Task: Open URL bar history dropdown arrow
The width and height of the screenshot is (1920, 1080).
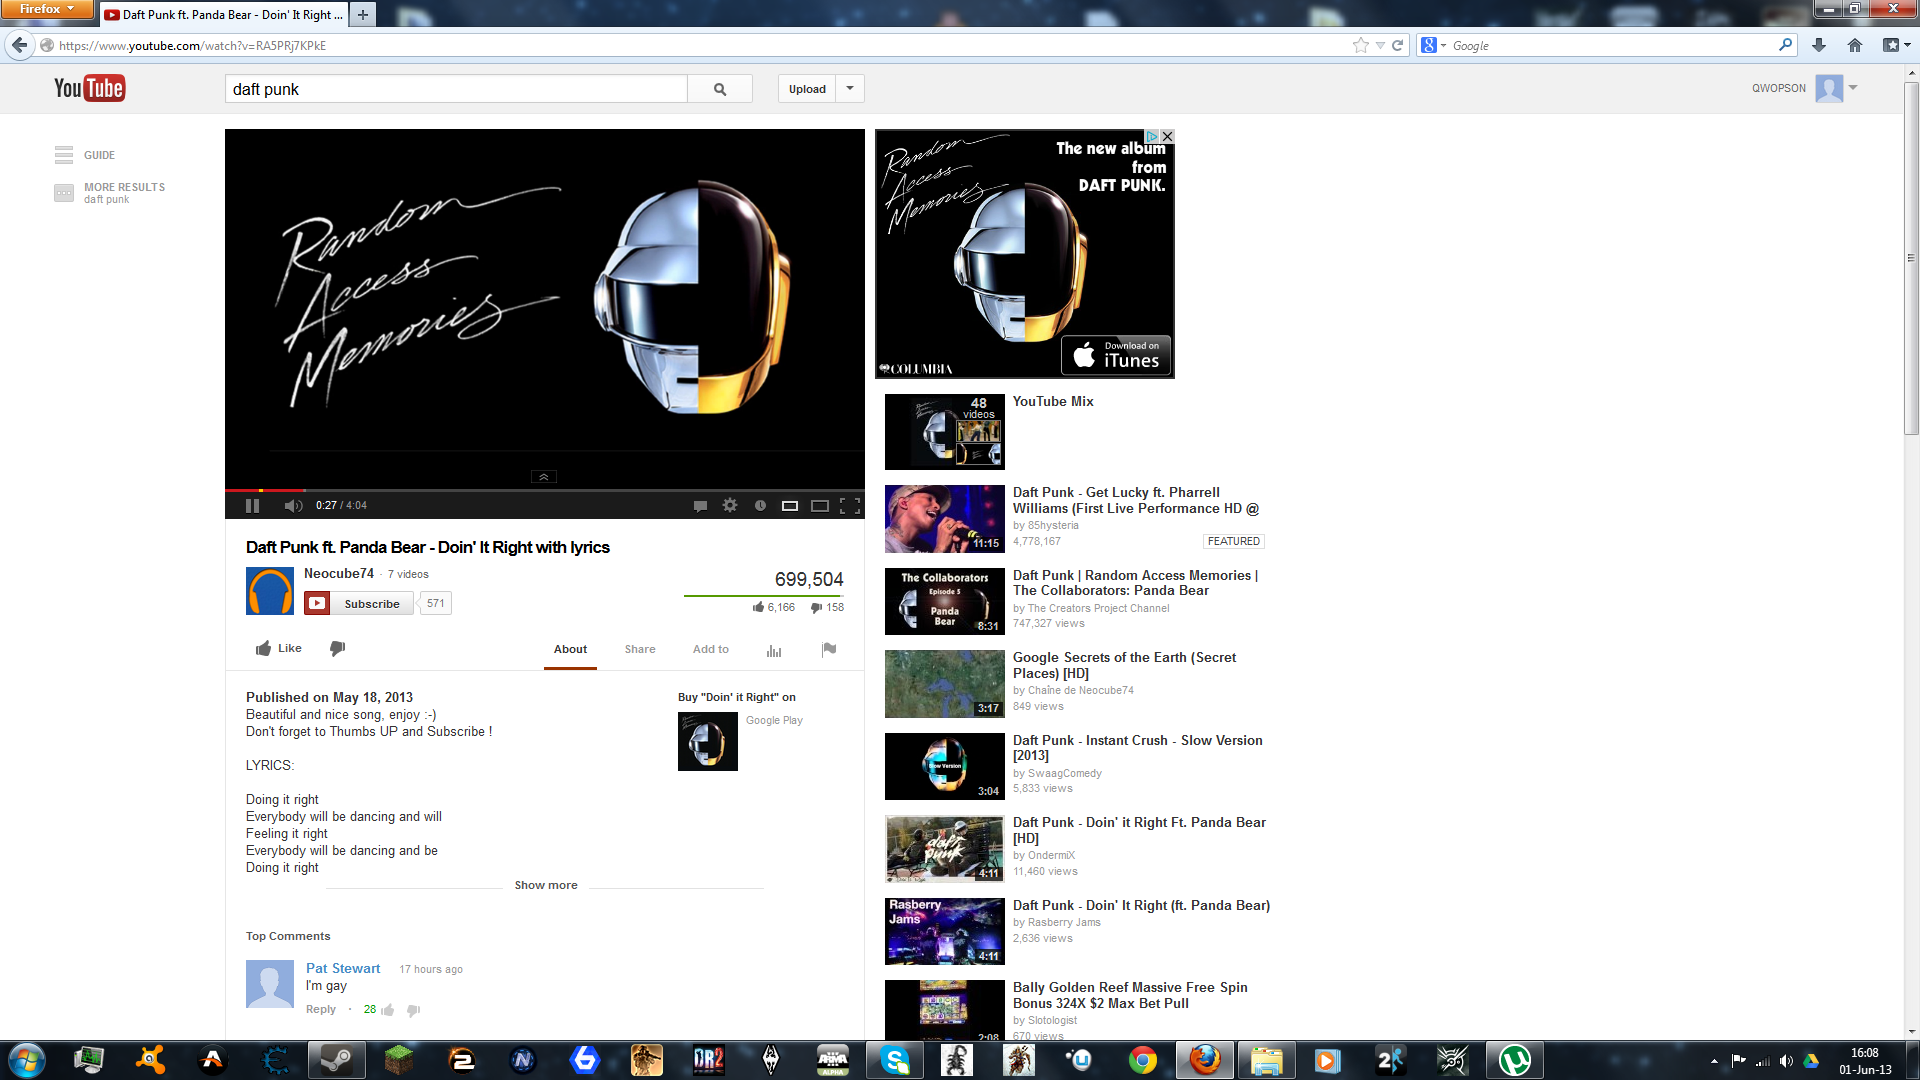Action: [1381, 45]
